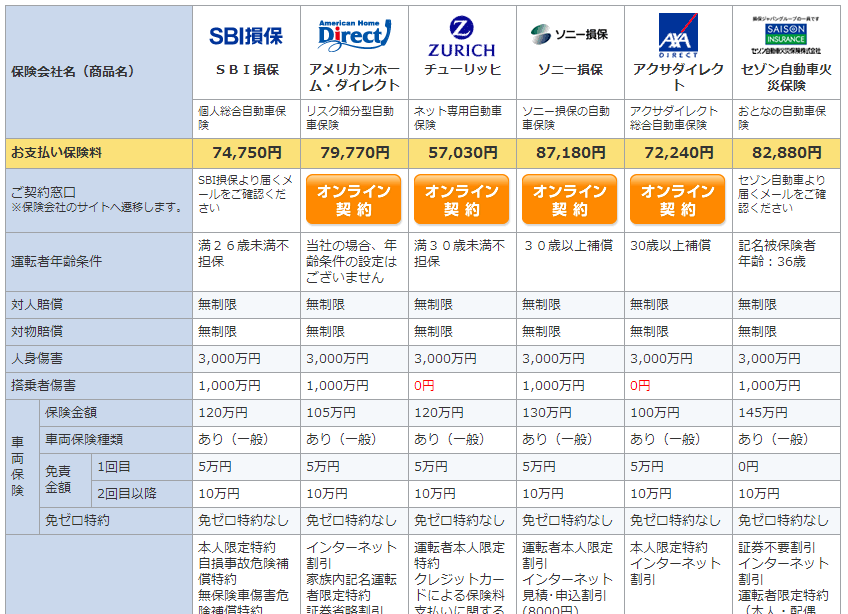Click the 74,750円 premium cell
This screenshot has width=848, height=614.
point(247,153)
